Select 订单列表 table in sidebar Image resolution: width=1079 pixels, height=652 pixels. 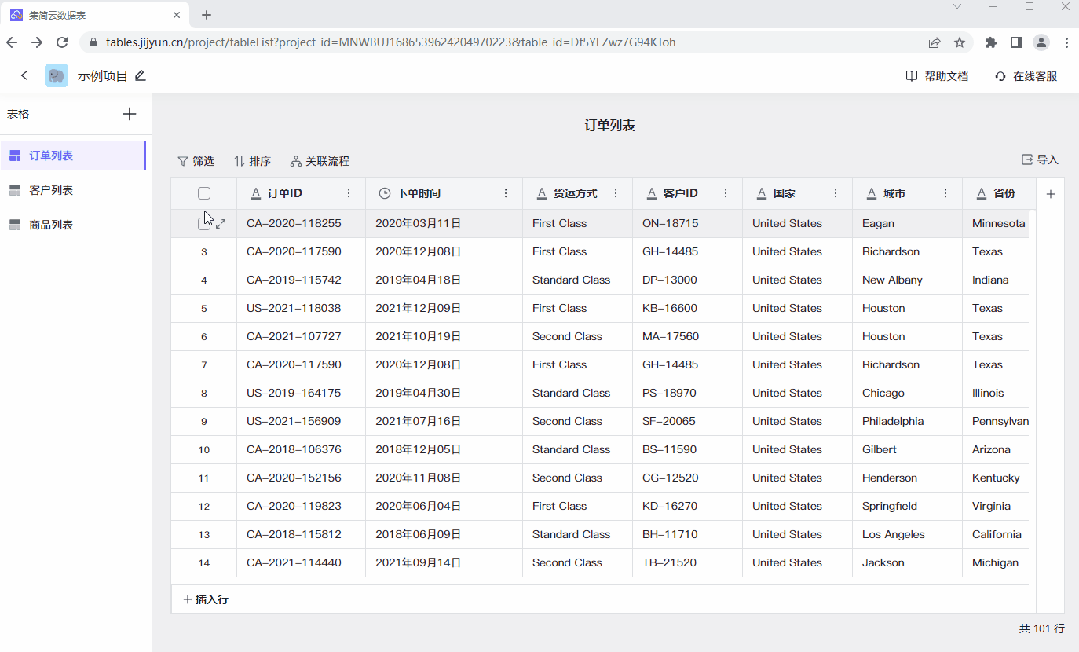pyautogui.click(x=73, y=156)
